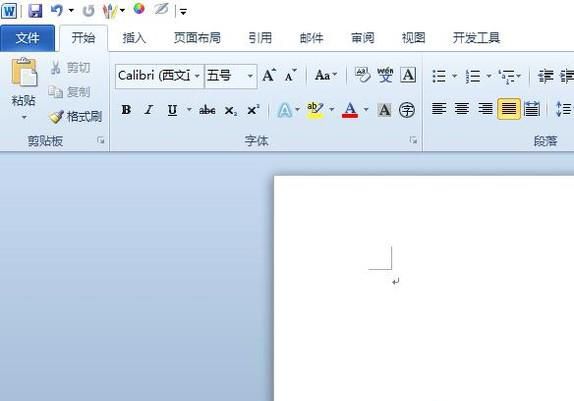The width and height of the screenshot is (574, 401).
Task: Toggle Bold formatting
Action: (x=126, y=110)
